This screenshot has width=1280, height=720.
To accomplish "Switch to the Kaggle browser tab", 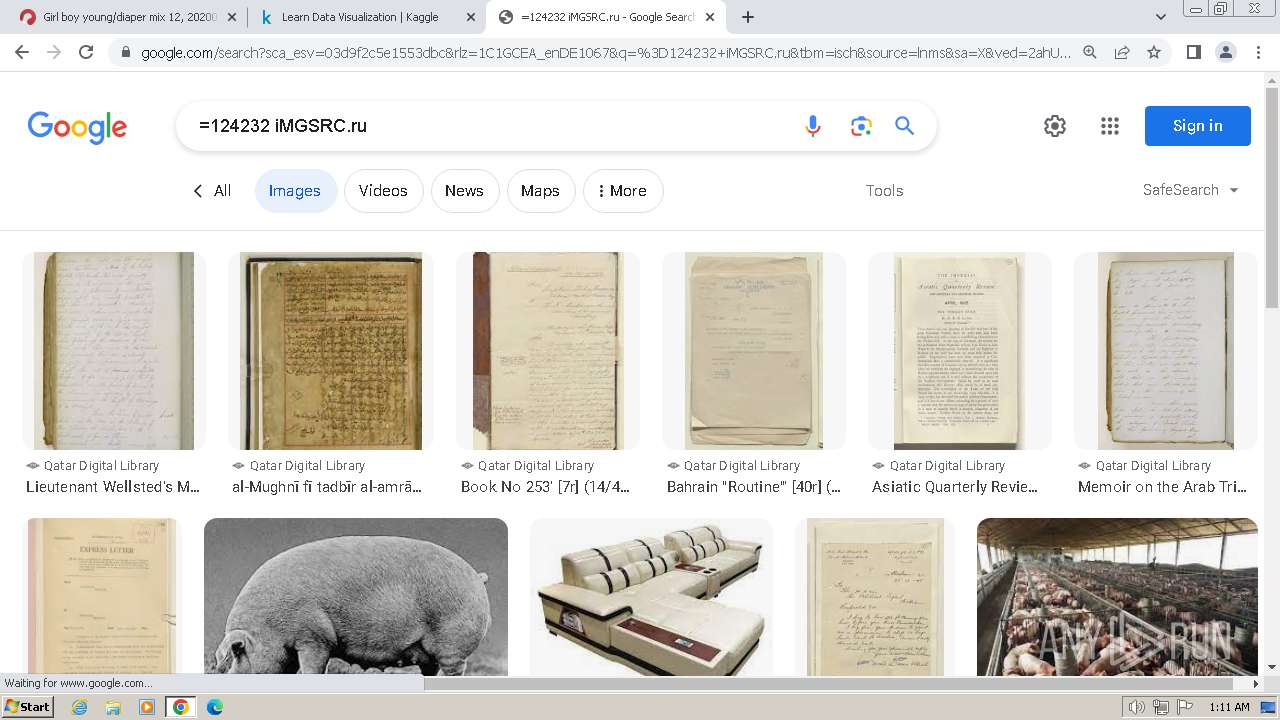I will 366,17.
